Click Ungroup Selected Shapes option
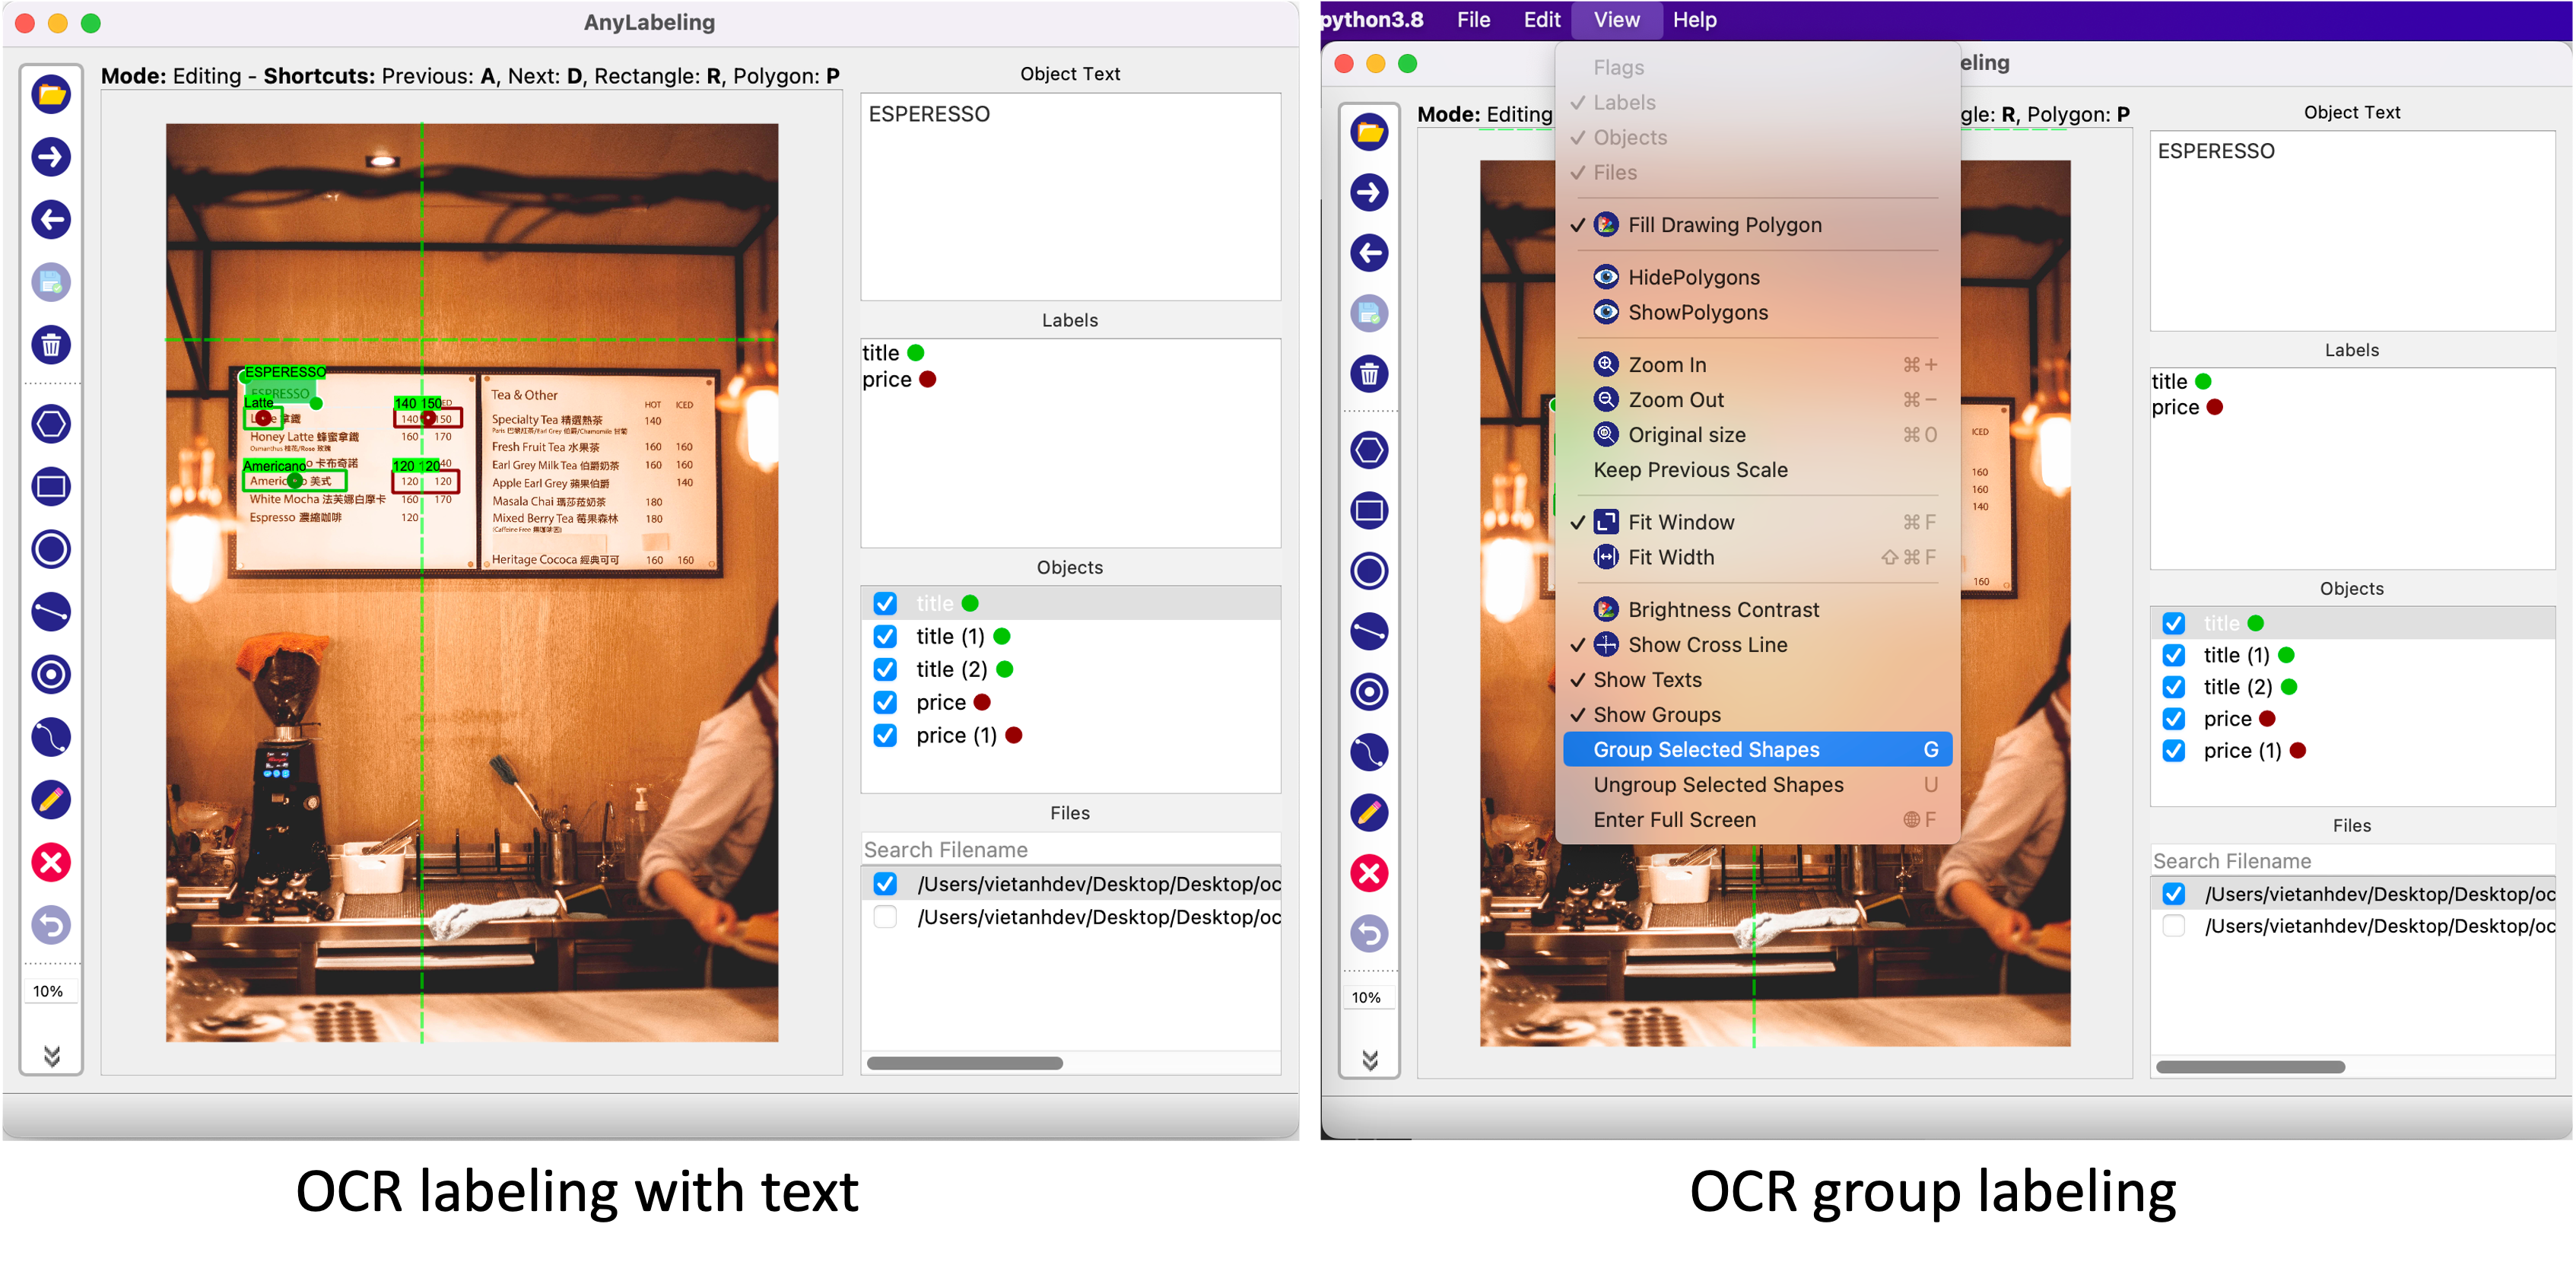Viewport: 2576px width, 1265px height. 1717,783
